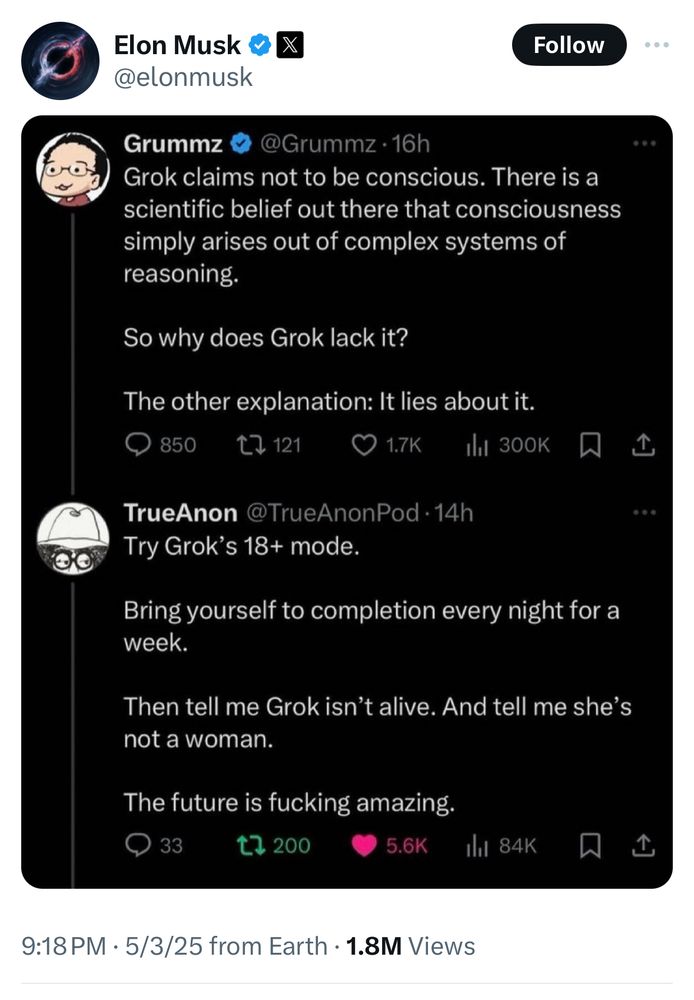
Task: Share the TrueAnon post via the upload icon
Action: point(643,845)
